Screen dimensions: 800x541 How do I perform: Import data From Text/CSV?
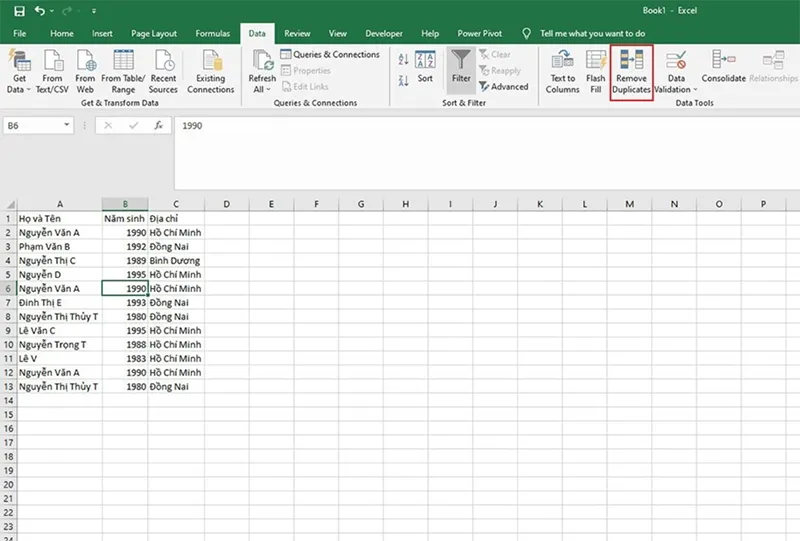[52, 71]
